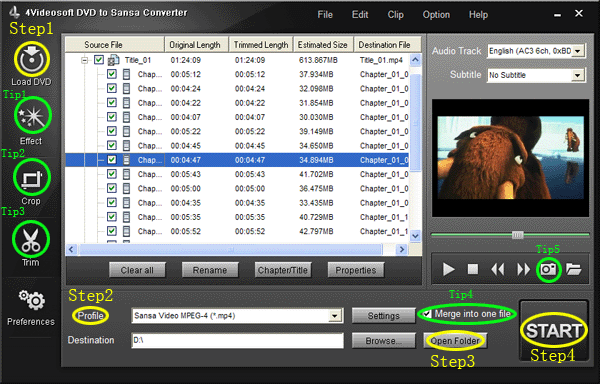Open the Trim scissors tool

coord(31,239)
